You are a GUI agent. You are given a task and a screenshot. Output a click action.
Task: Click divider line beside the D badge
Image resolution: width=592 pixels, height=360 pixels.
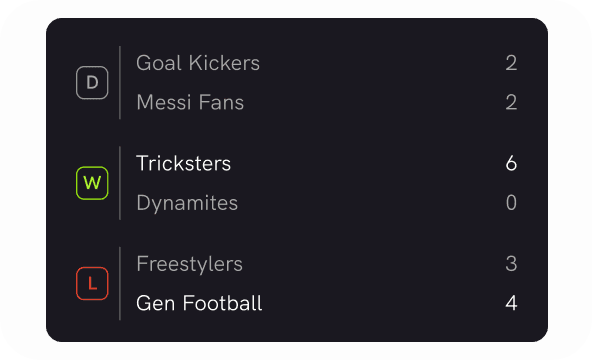(x=120, y=83)
